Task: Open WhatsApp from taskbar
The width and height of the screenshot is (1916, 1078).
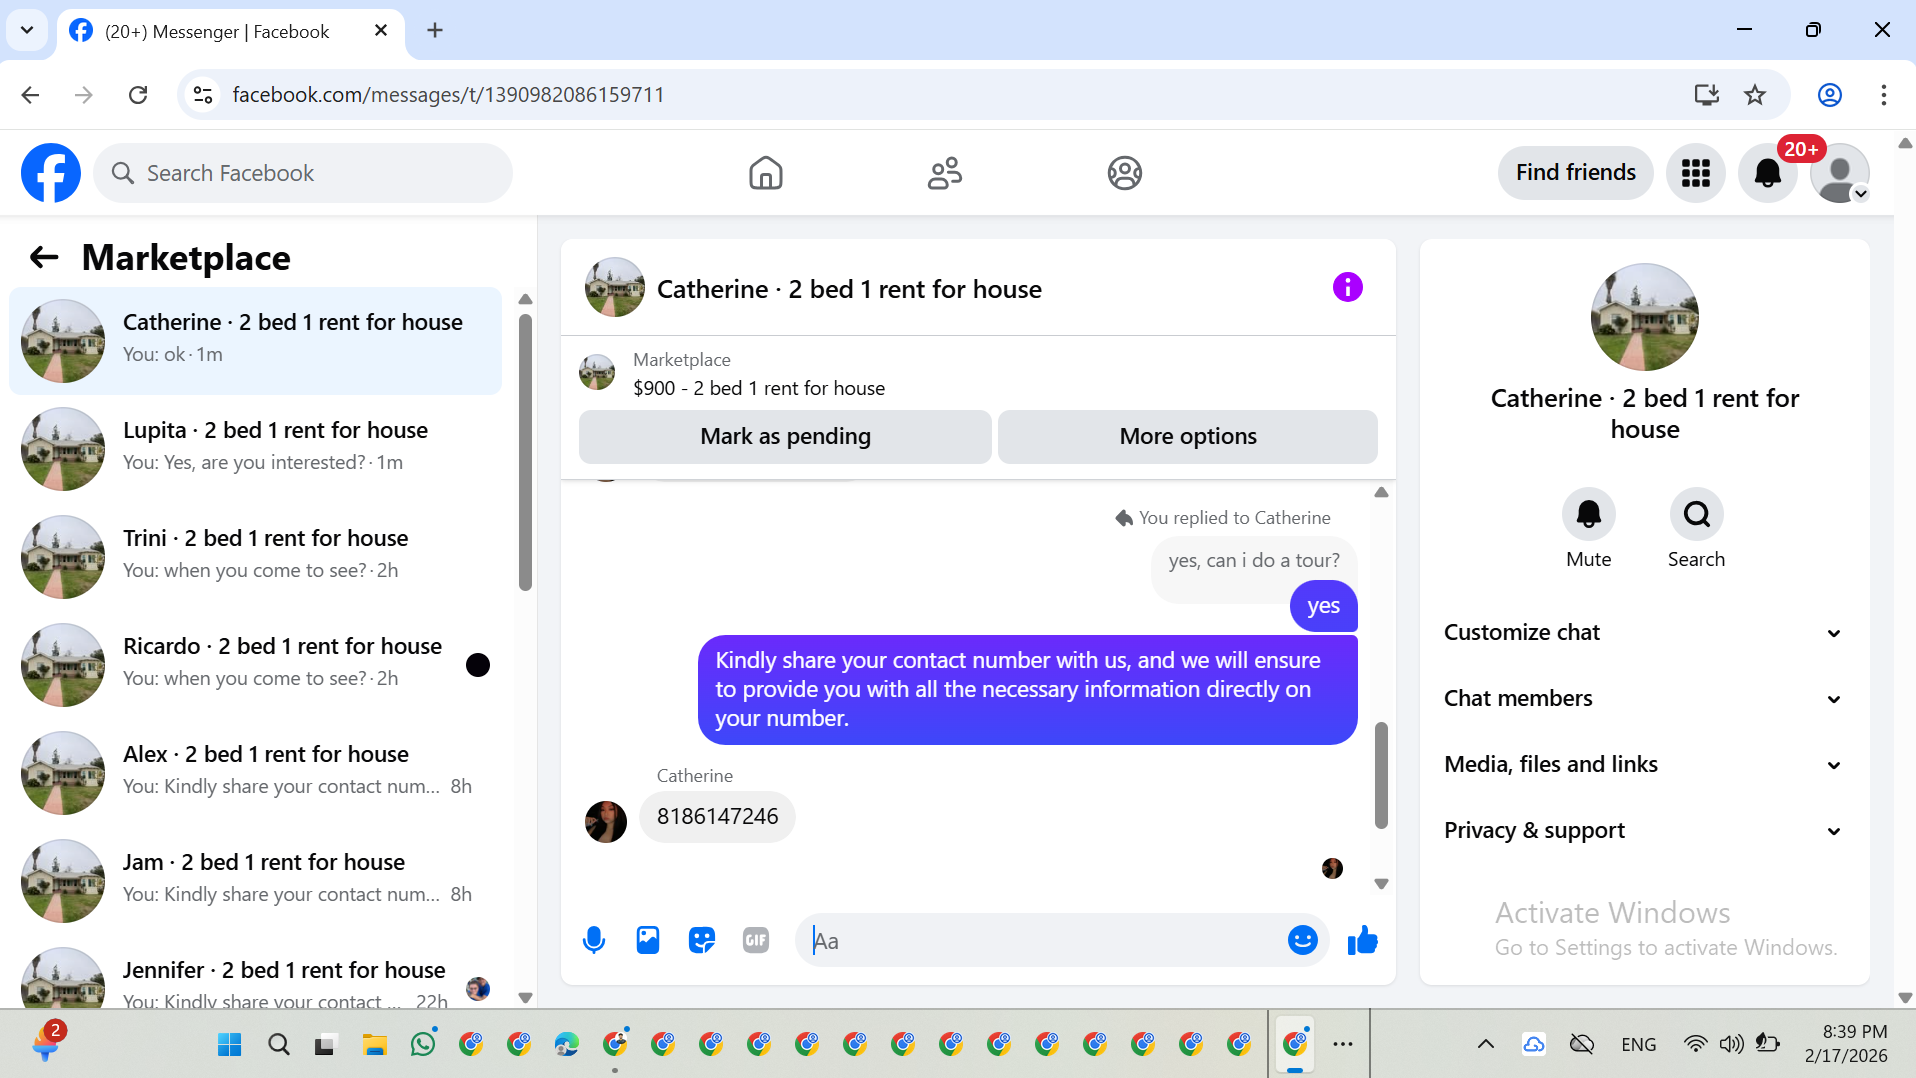Action: point(423,1044)
